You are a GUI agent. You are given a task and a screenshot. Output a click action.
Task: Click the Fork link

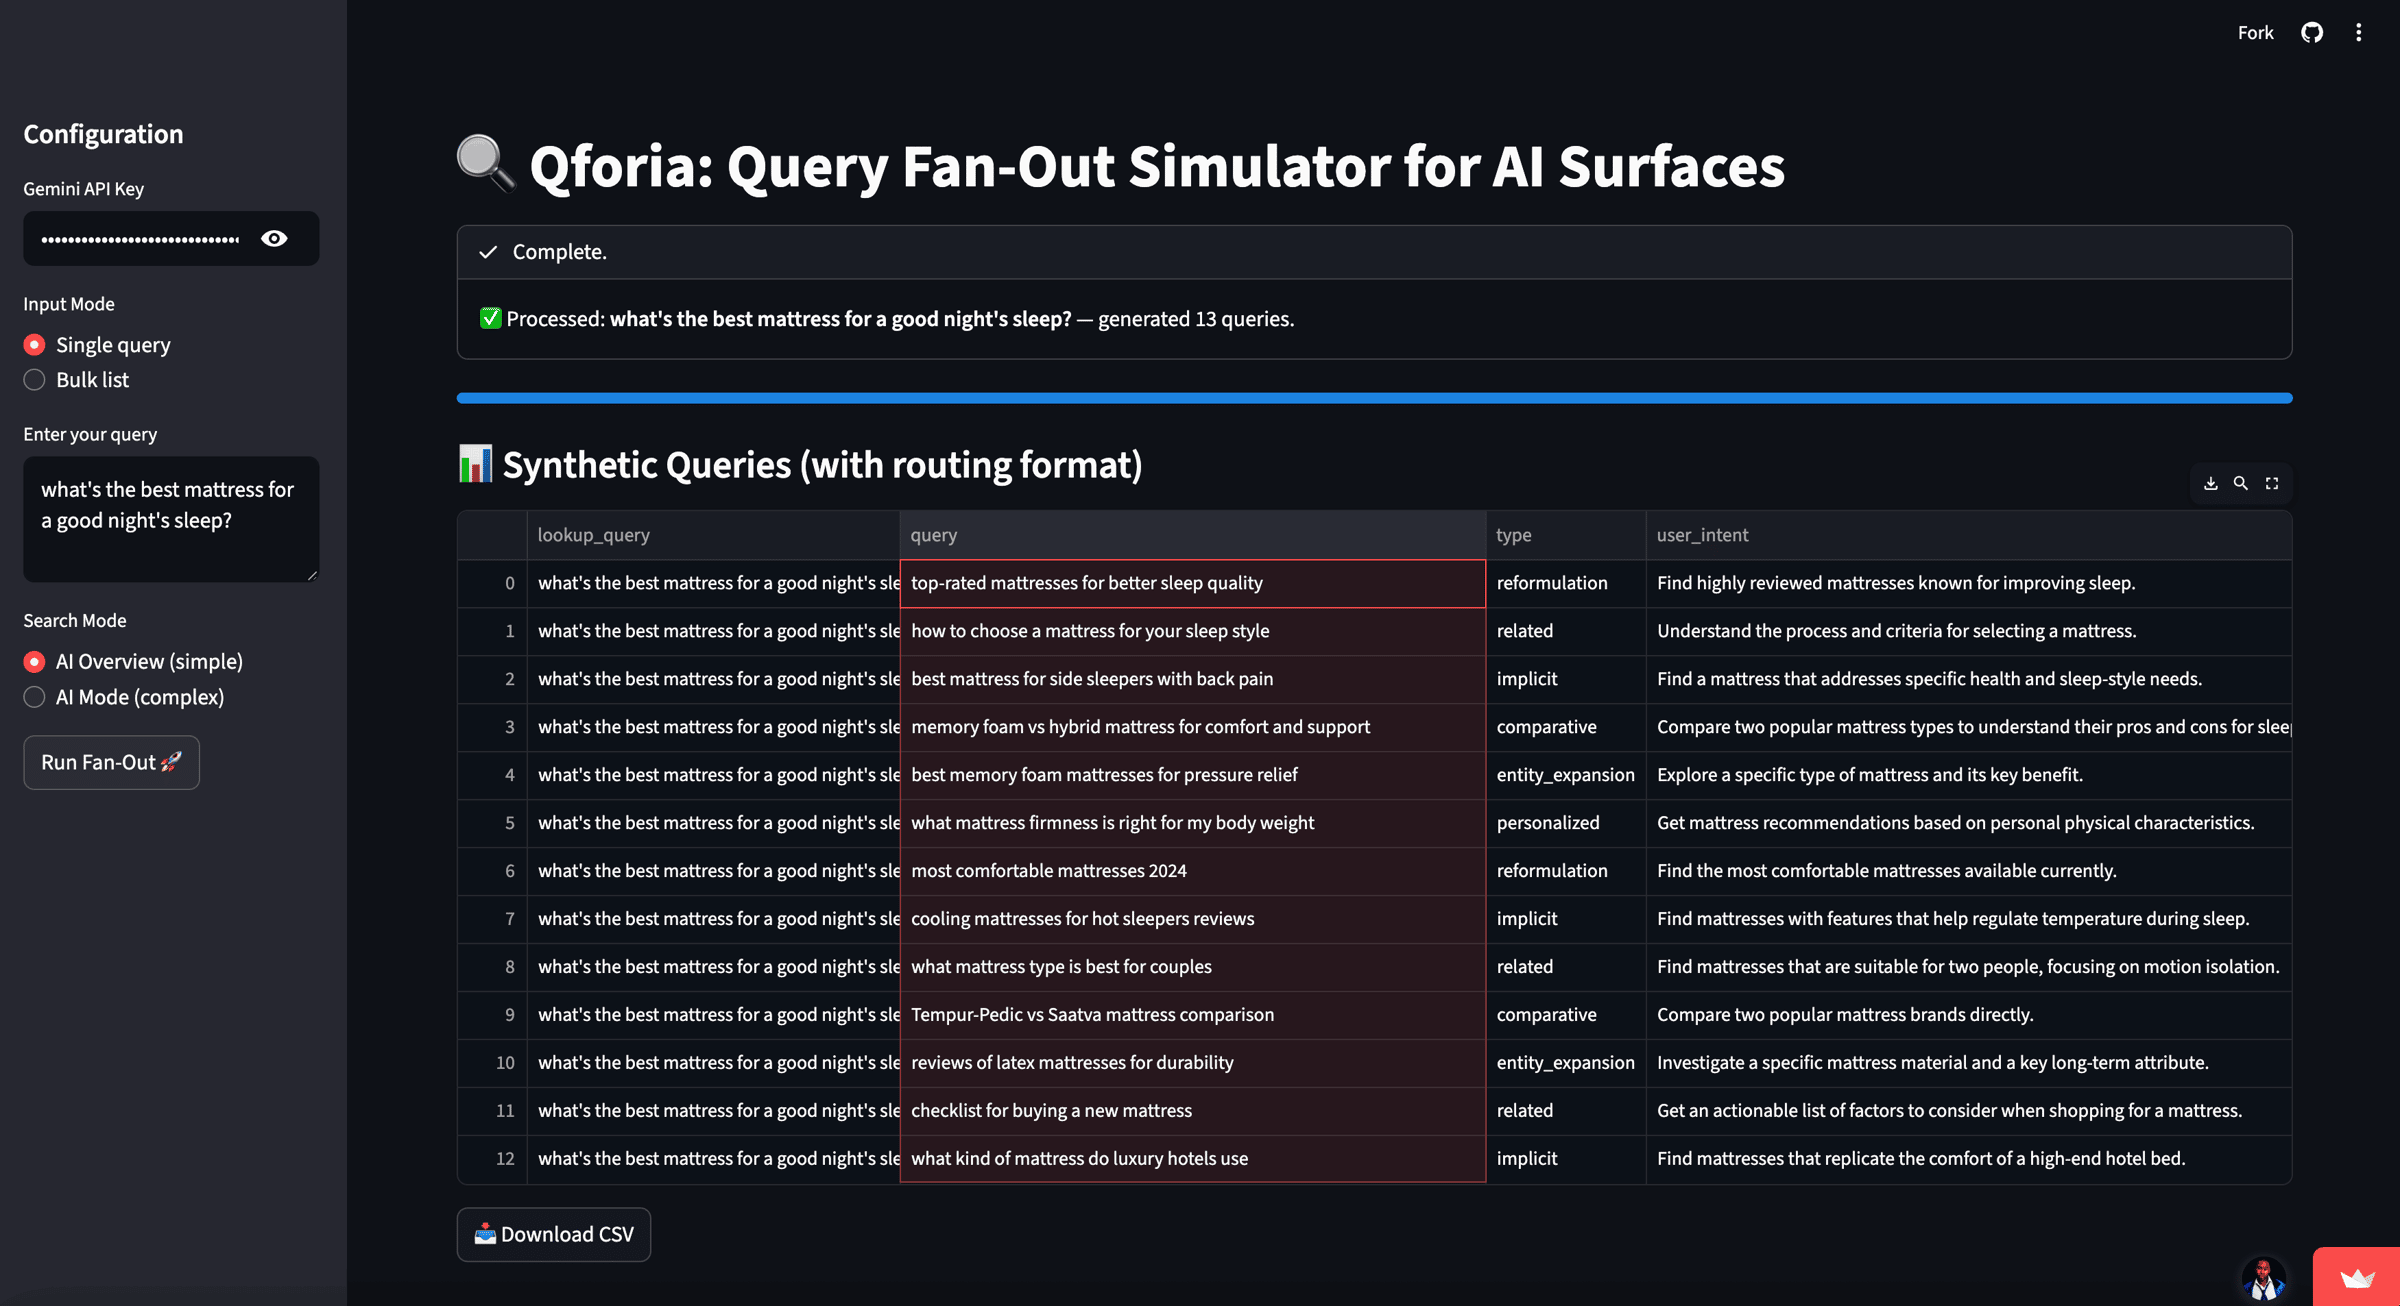(x=2255, y=33)
